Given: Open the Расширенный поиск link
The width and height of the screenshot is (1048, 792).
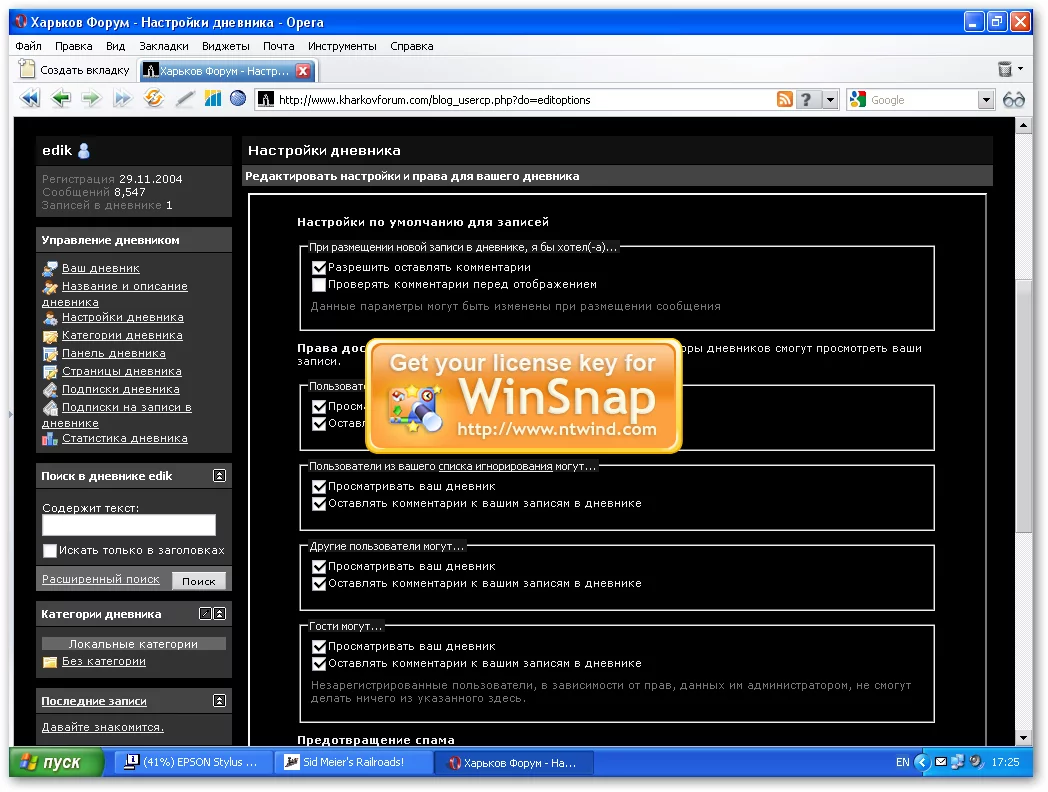Looking at the screenshot, I should tap(101, 579).
